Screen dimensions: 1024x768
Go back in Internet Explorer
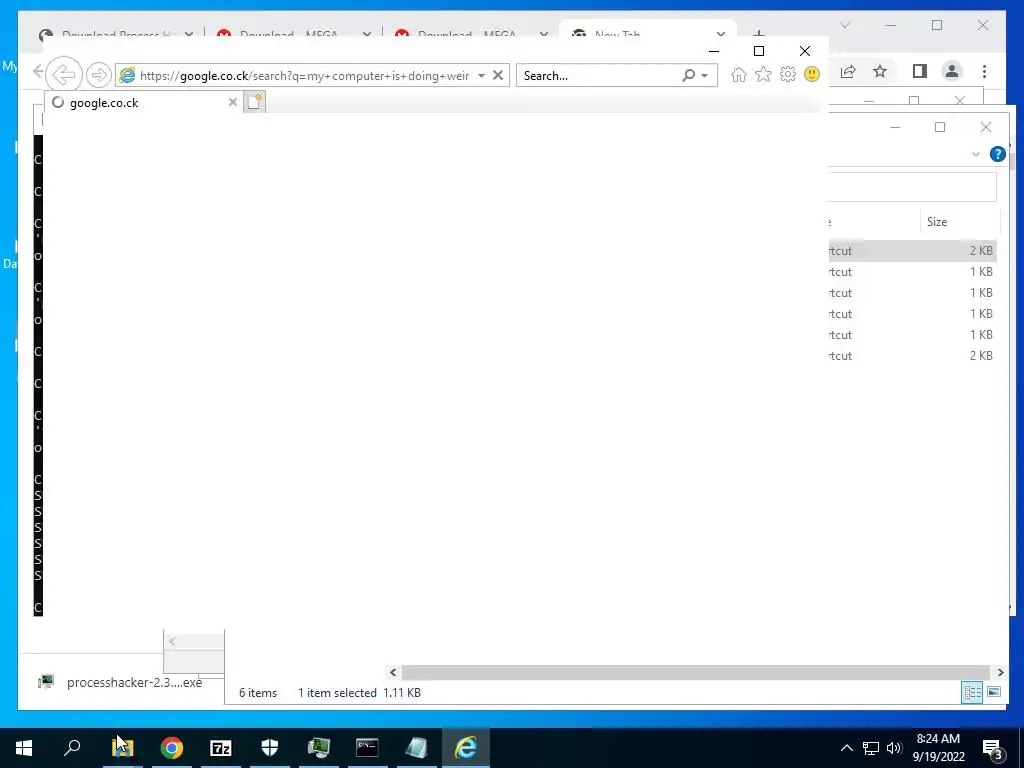pyautogui.click(x=64, y=75)
